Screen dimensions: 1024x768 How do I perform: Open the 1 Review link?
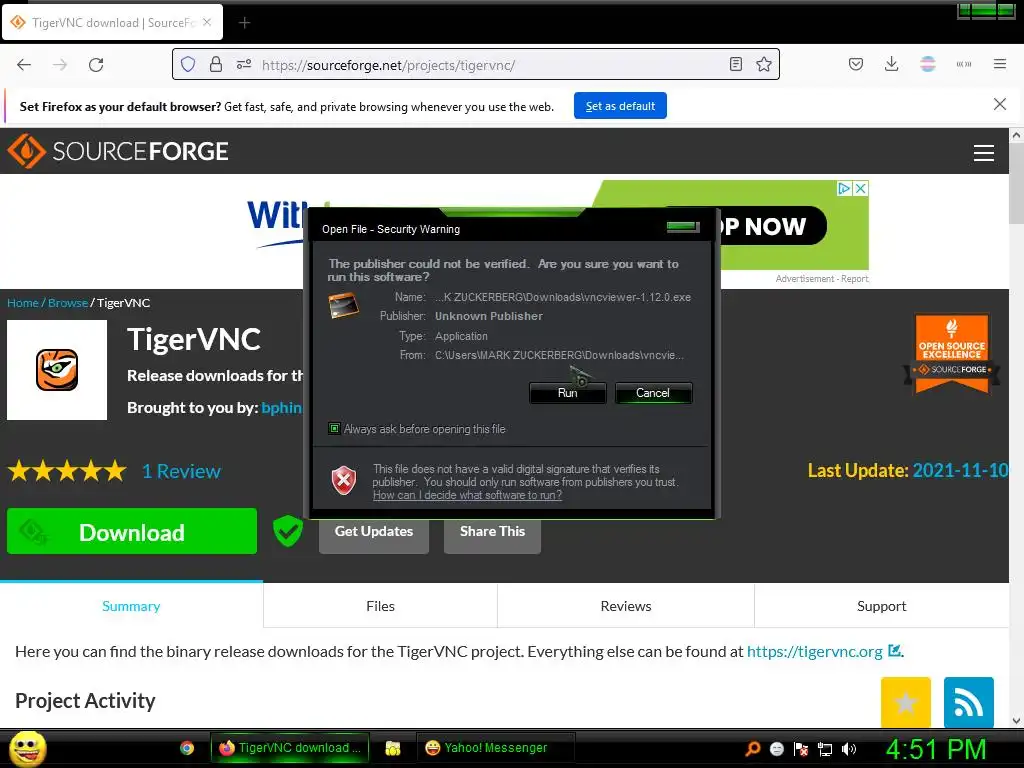pos(182,471)
